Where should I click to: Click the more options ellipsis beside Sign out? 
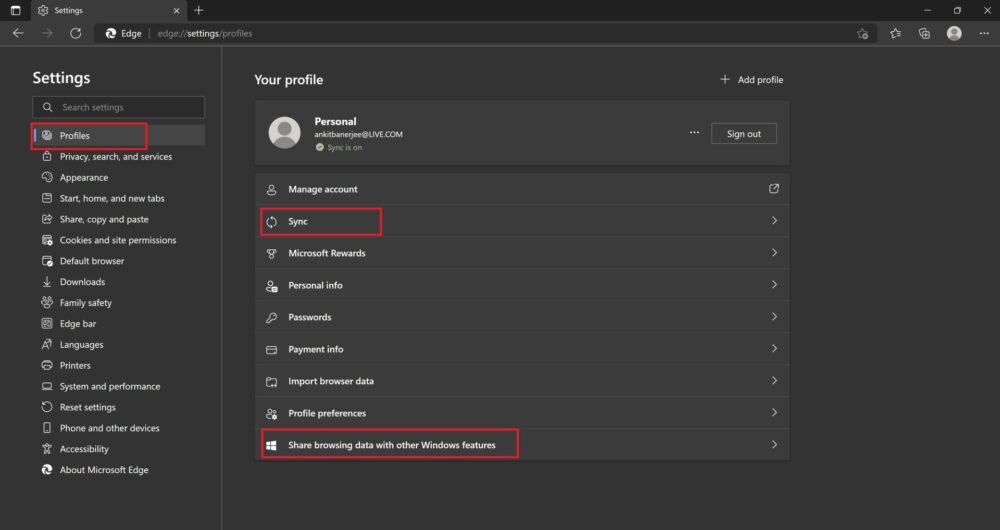tap(694, 133)
